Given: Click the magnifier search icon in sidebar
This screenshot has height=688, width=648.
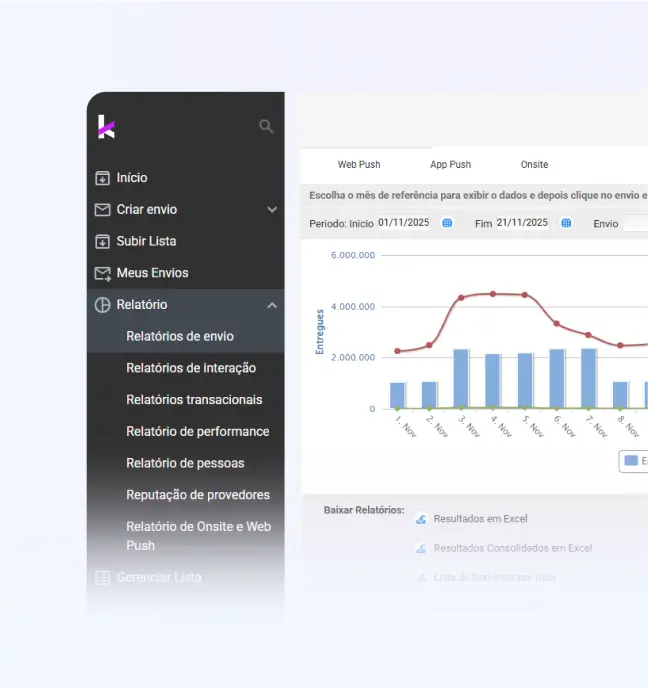Looking at the screenshot, I should pos(266,126).
